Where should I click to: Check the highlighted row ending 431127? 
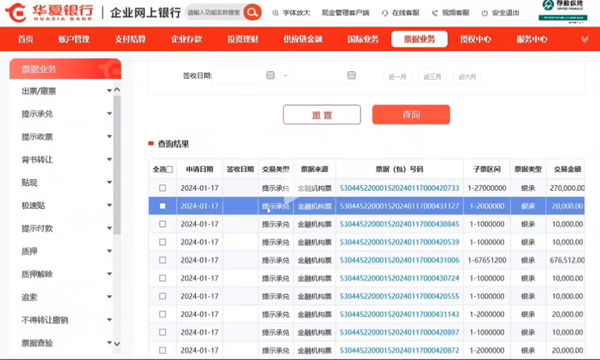point(163,206)
